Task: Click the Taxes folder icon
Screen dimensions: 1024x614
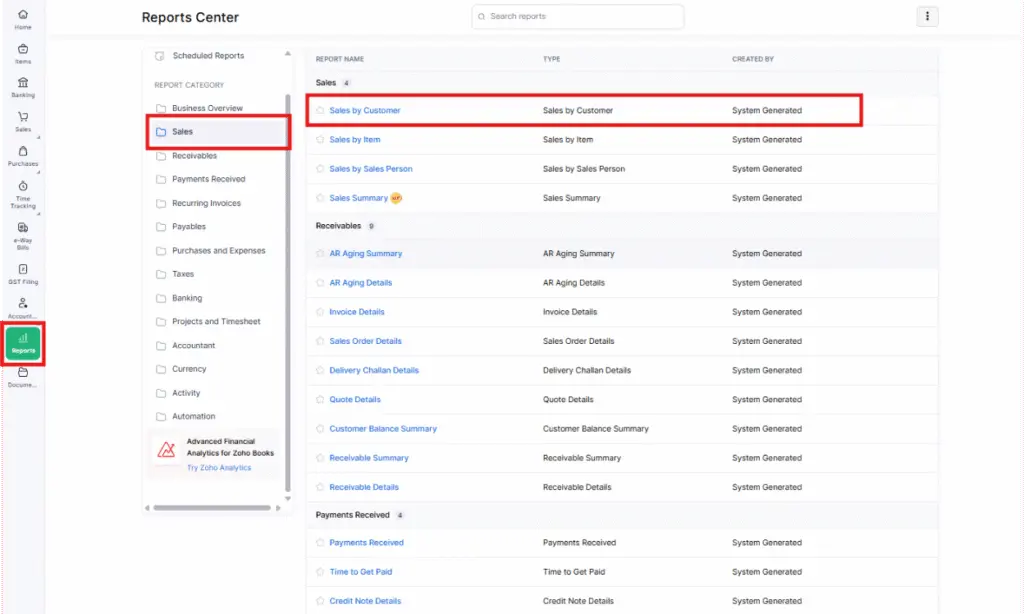Action: (161, 274)
